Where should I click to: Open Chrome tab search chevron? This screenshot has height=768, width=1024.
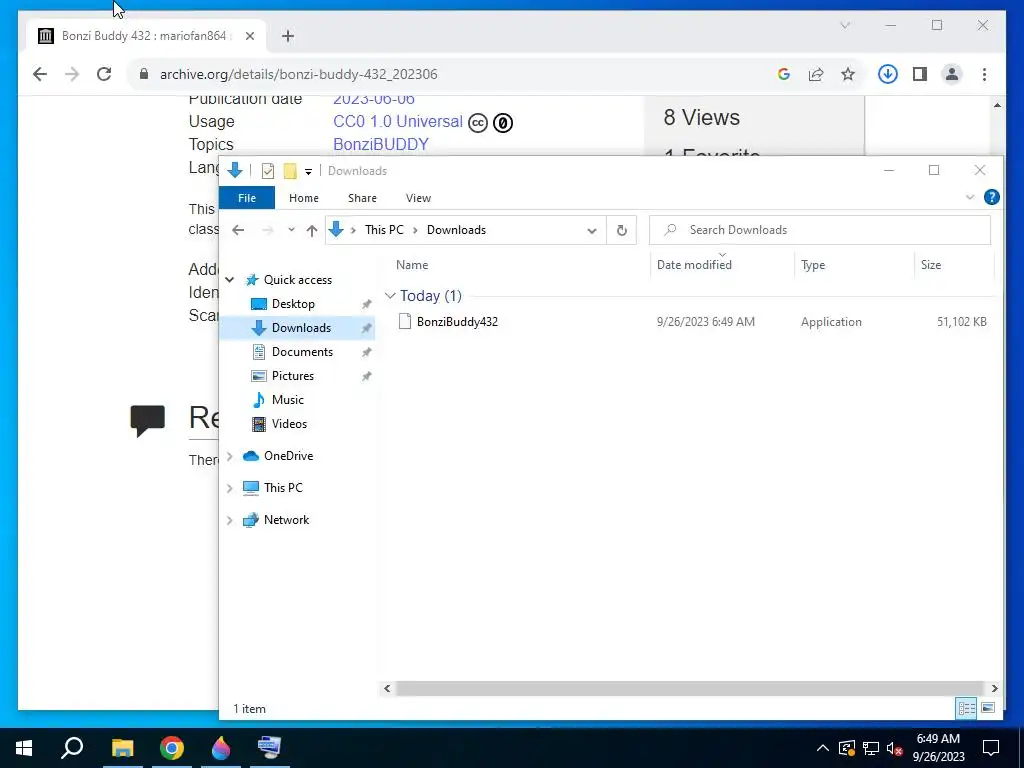pos(844,25)
